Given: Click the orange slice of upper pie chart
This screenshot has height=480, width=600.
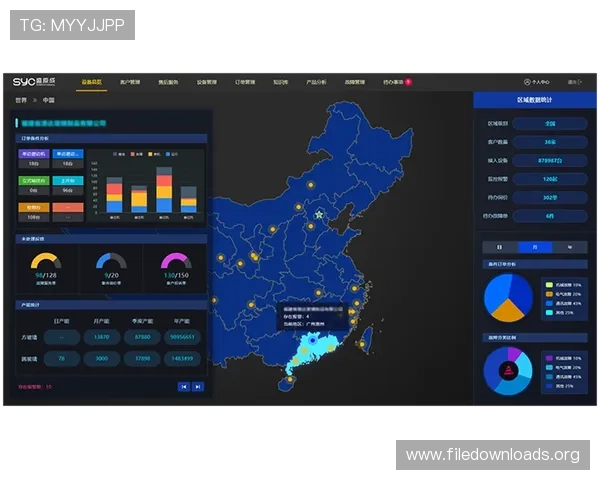Looking at the screenshot, I should pyautogui.click(x=507, y=312).
